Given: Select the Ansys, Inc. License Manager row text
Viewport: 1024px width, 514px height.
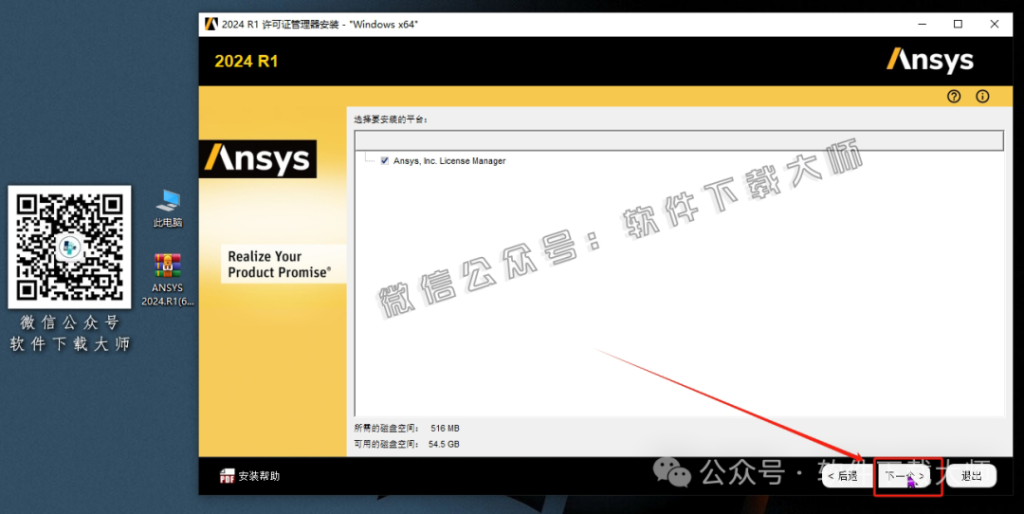Looking at the screenshot, I should tap(449, 161).
